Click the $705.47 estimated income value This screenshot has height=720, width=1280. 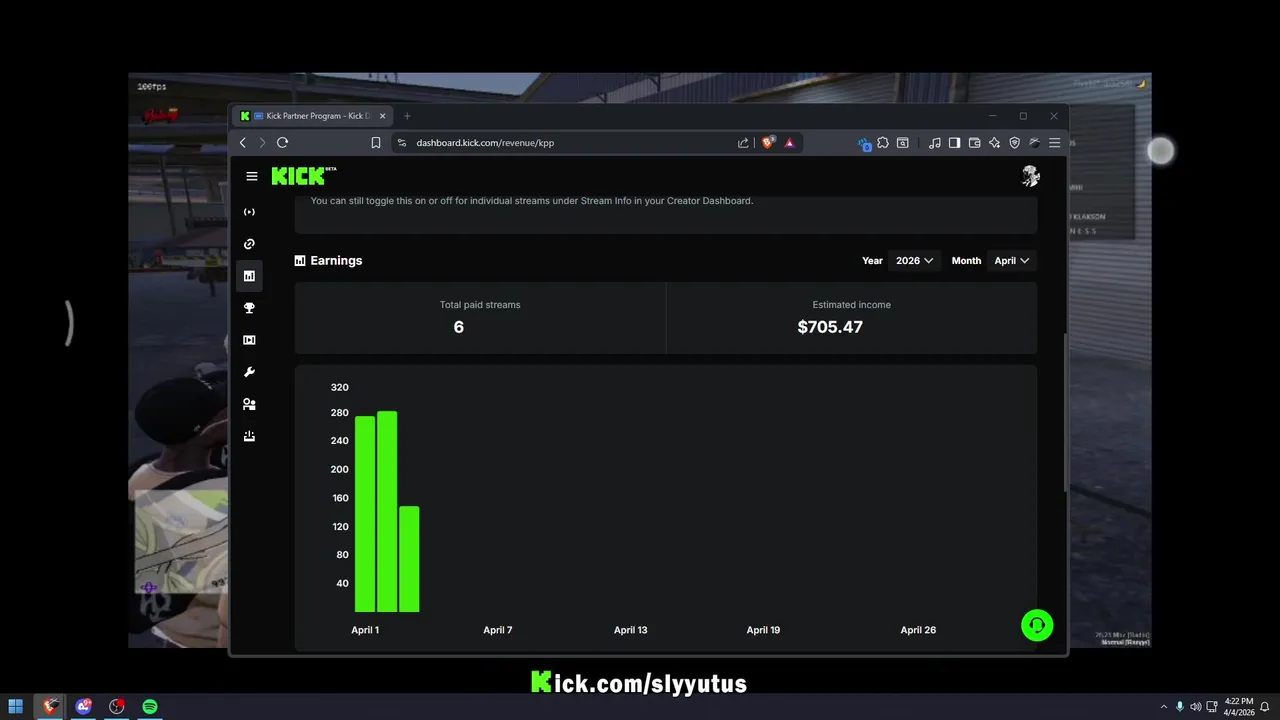830,327
